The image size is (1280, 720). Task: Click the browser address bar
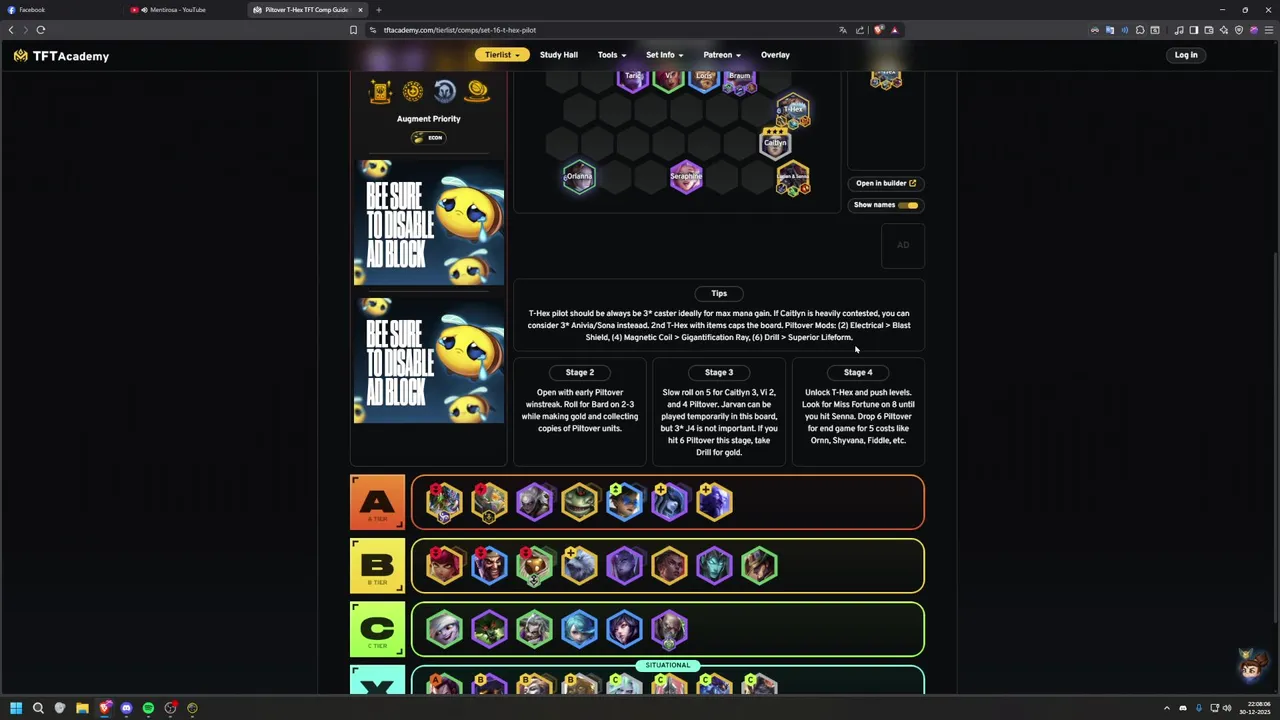(600, 30)
